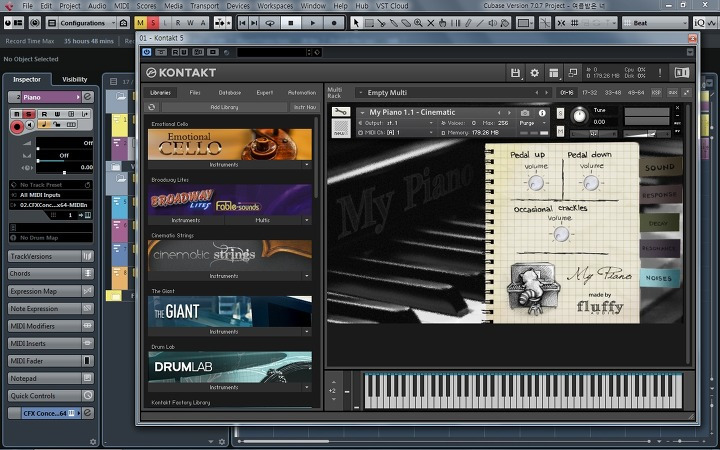Open Empty Multi preset dropdown arrow
Viewport: 720px width, 450px height.
coord(361,92)
